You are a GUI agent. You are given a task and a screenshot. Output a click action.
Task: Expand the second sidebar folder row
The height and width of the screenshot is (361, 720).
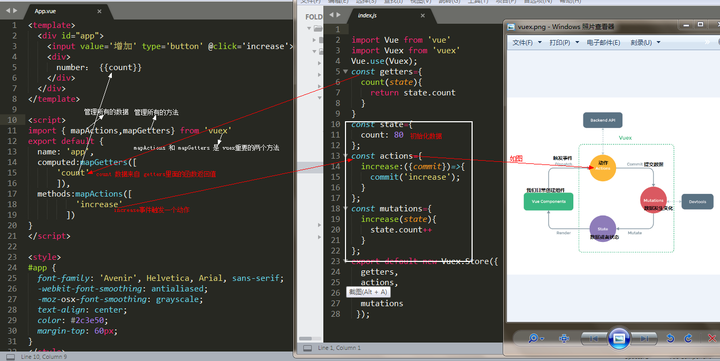point(315,40)
